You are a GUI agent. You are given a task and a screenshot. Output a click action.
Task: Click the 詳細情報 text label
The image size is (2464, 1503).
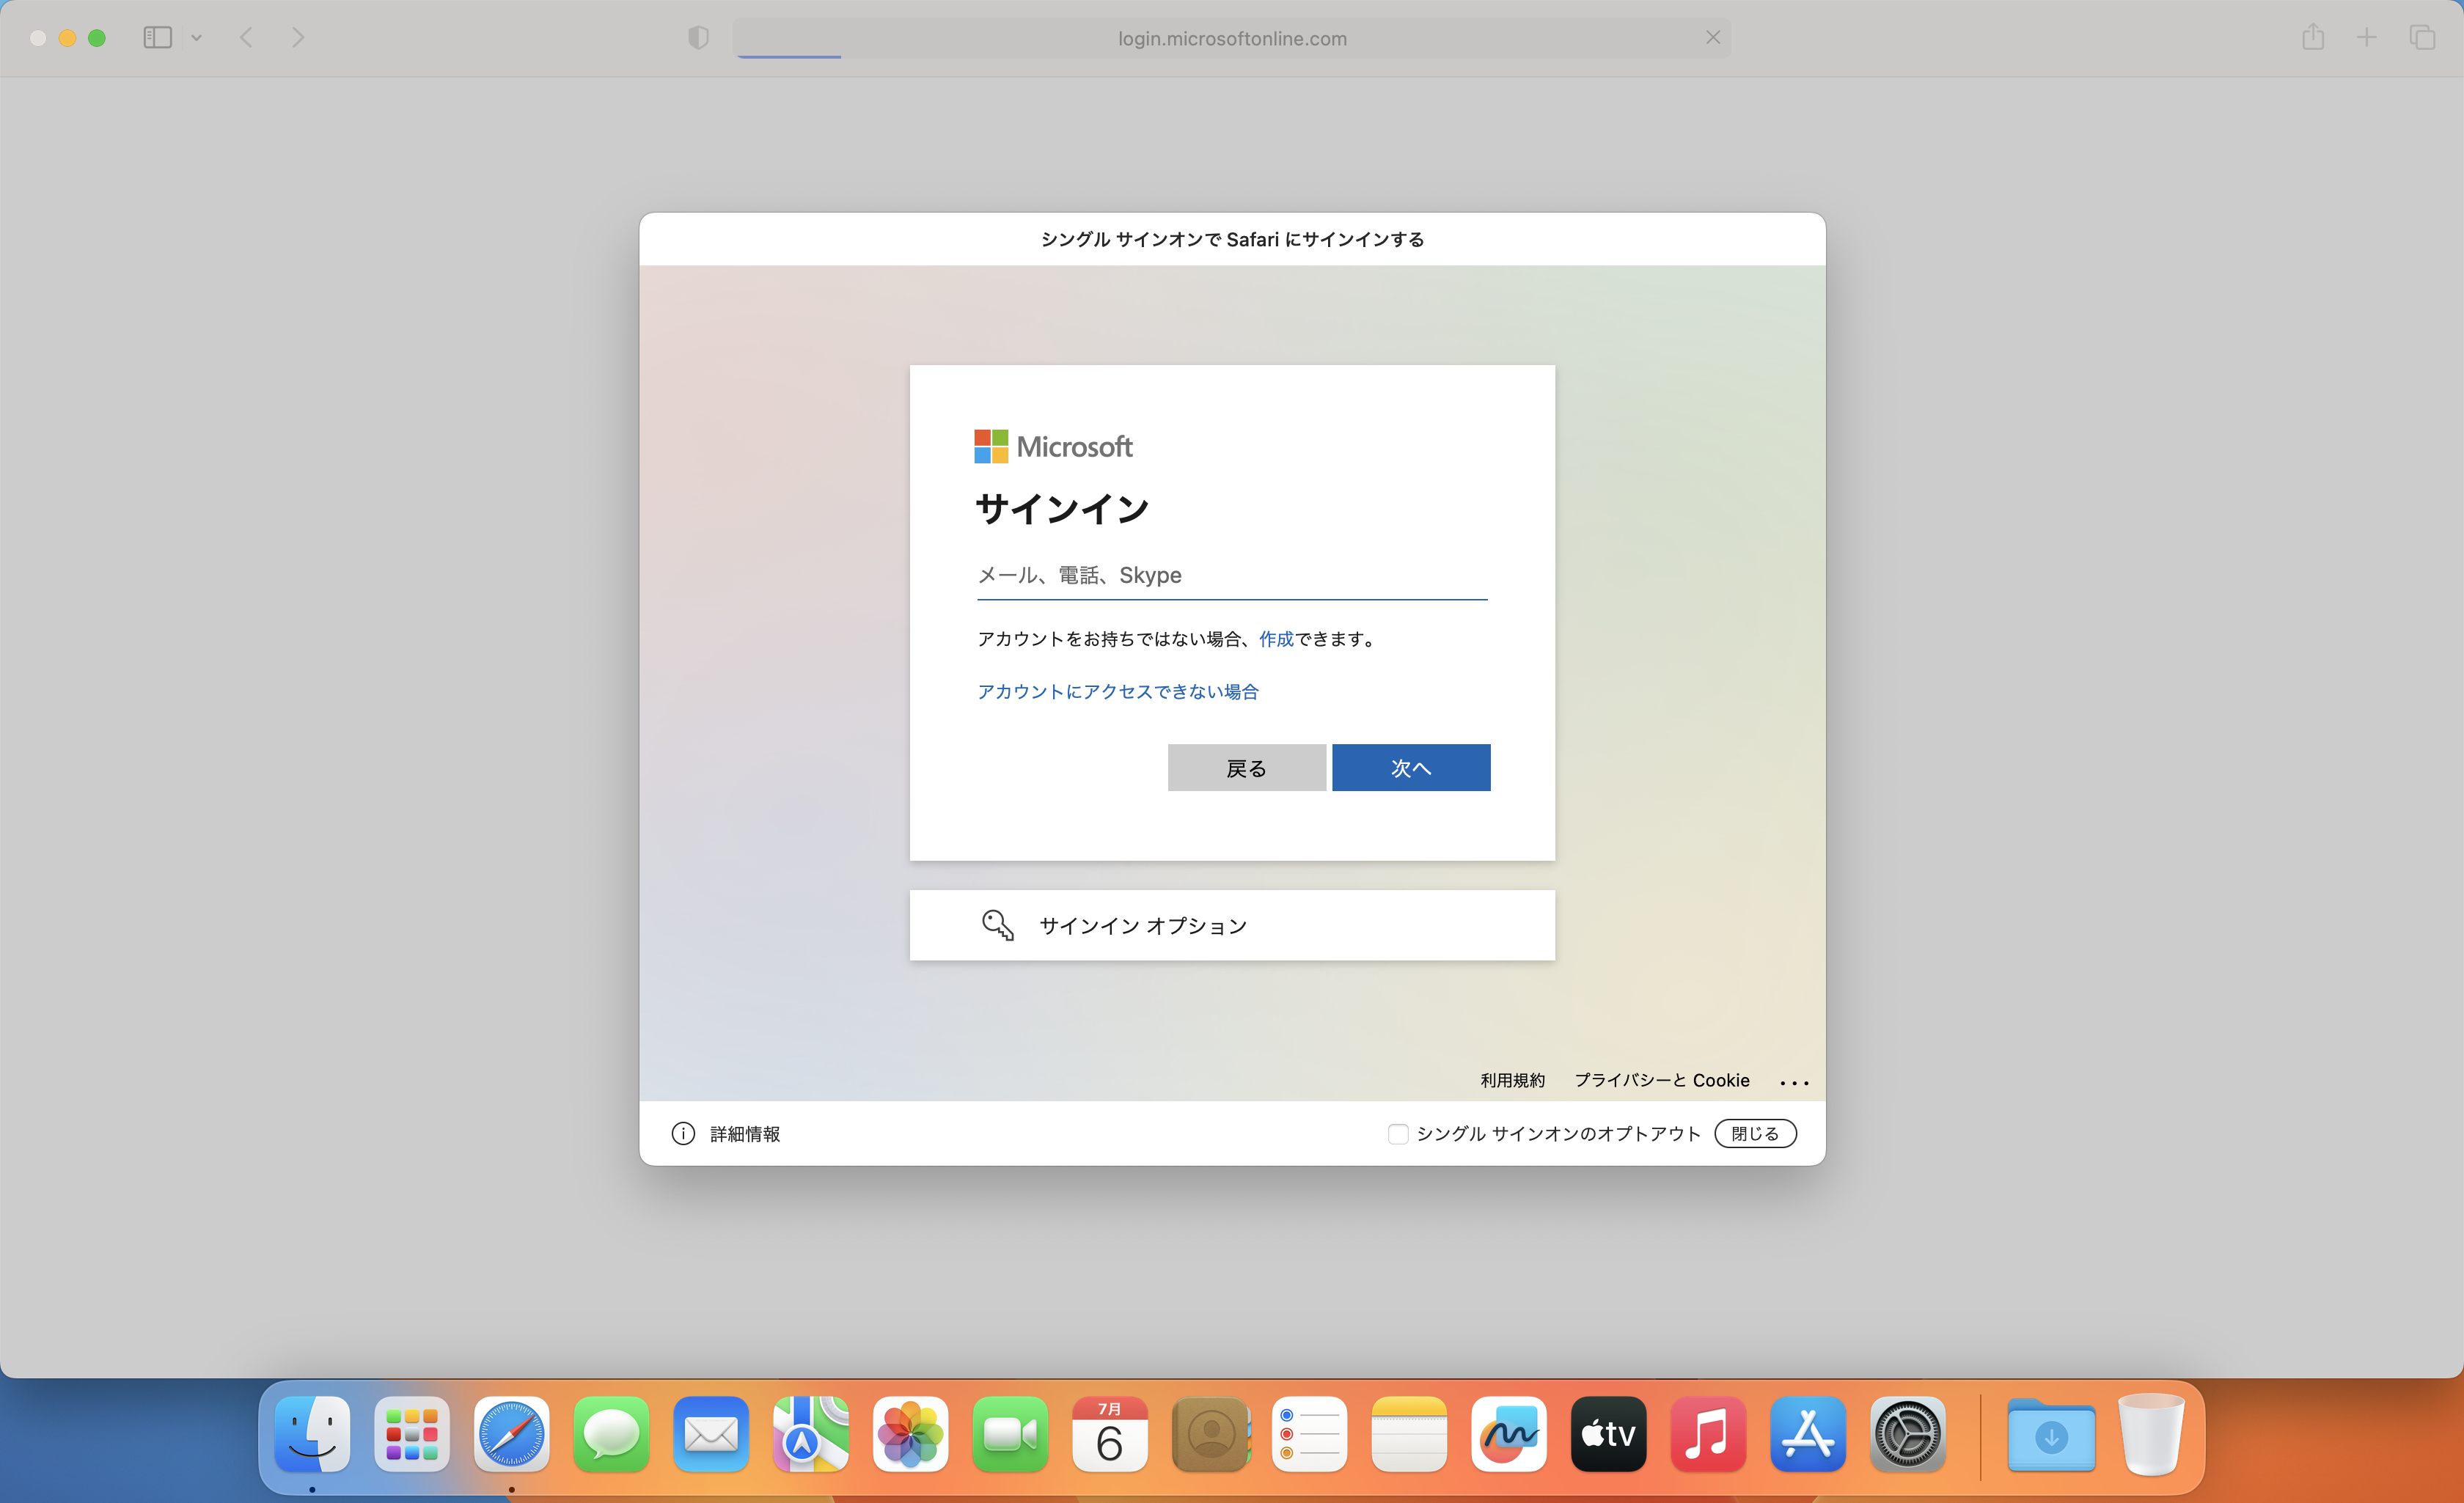(745, 1133)
